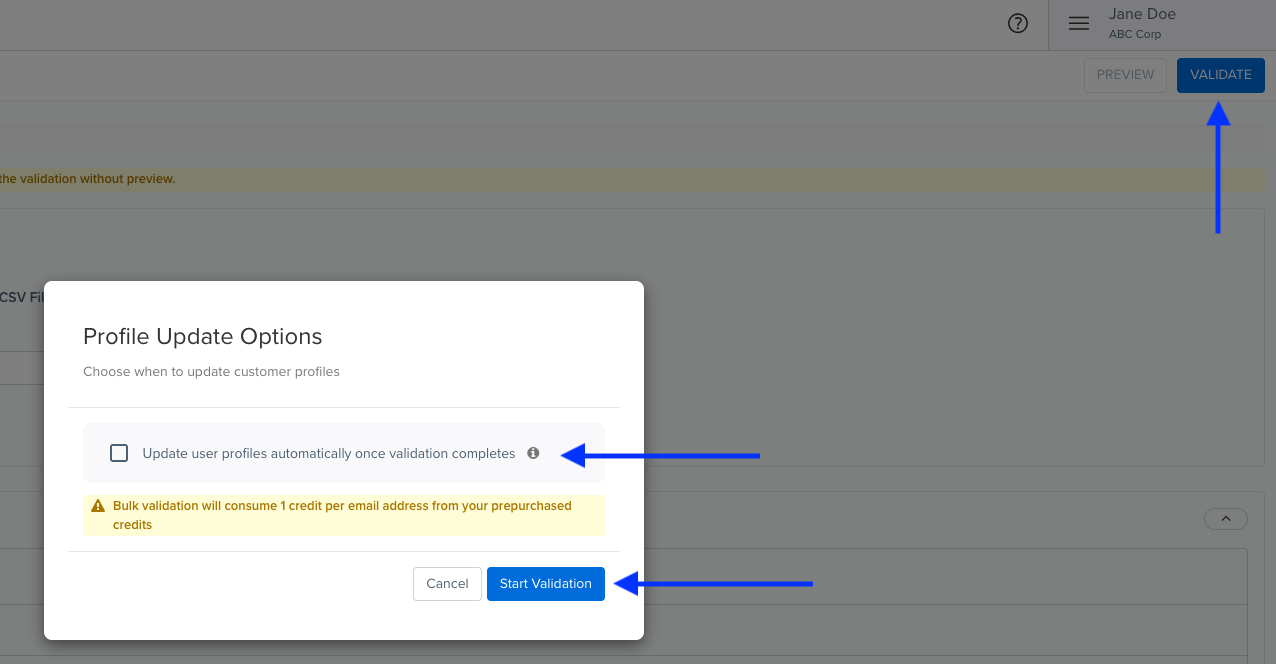Screen dimensions: 1276x664
Task: Click the disabled PREVIEW button
Action: click(x=1125, y=74)
